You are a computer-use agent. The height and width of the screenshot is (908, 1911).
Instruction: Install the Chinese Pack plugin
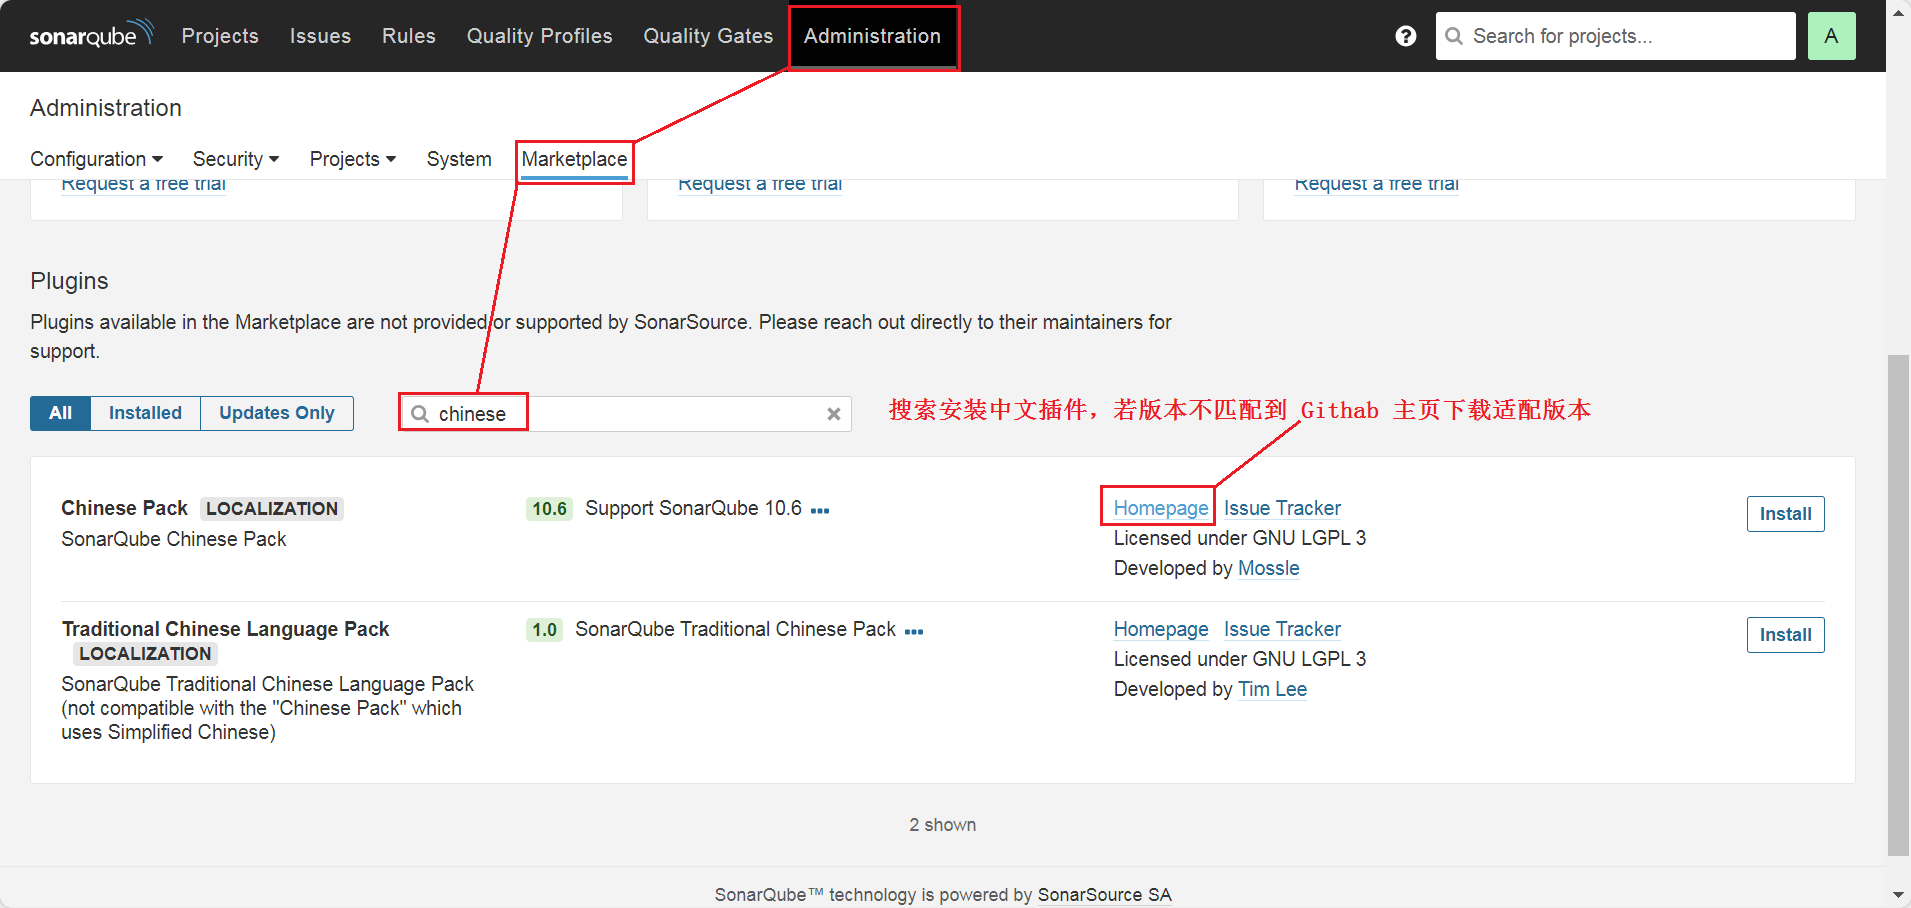click(1785, 514)
